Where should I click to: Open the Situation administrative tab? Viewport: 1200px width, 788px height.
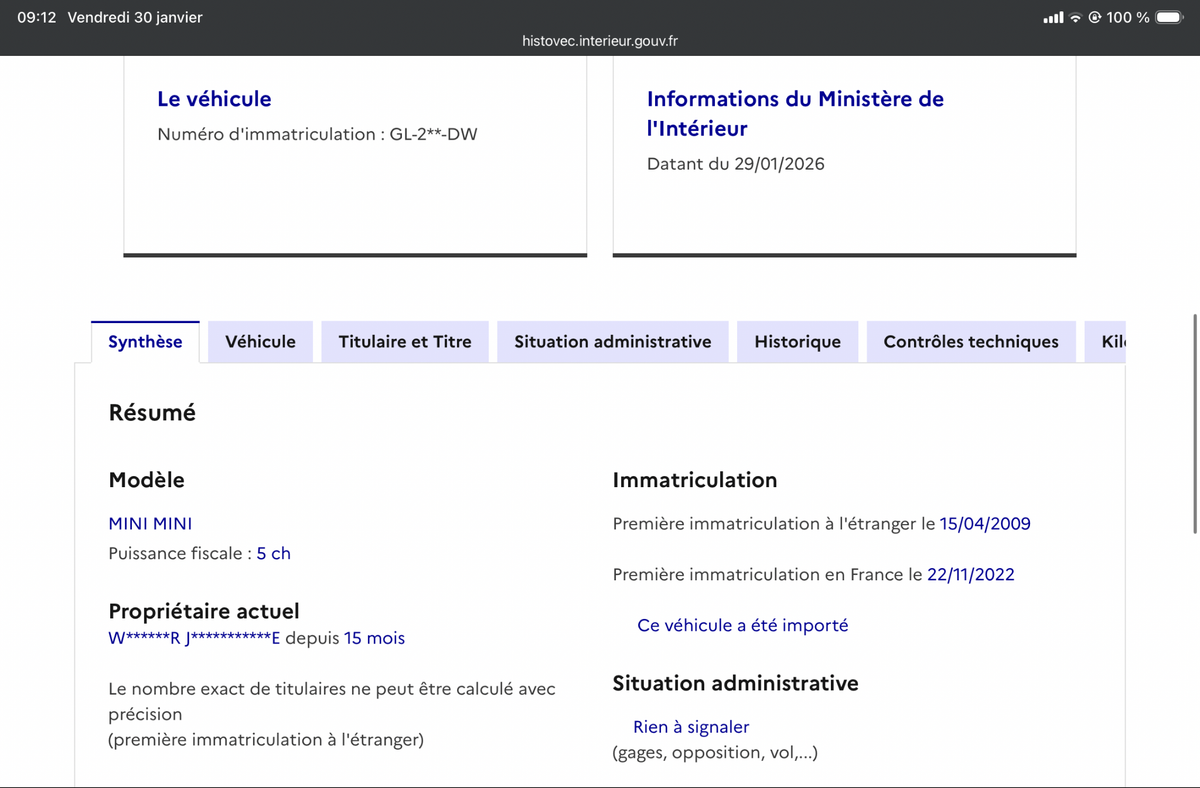612,342
